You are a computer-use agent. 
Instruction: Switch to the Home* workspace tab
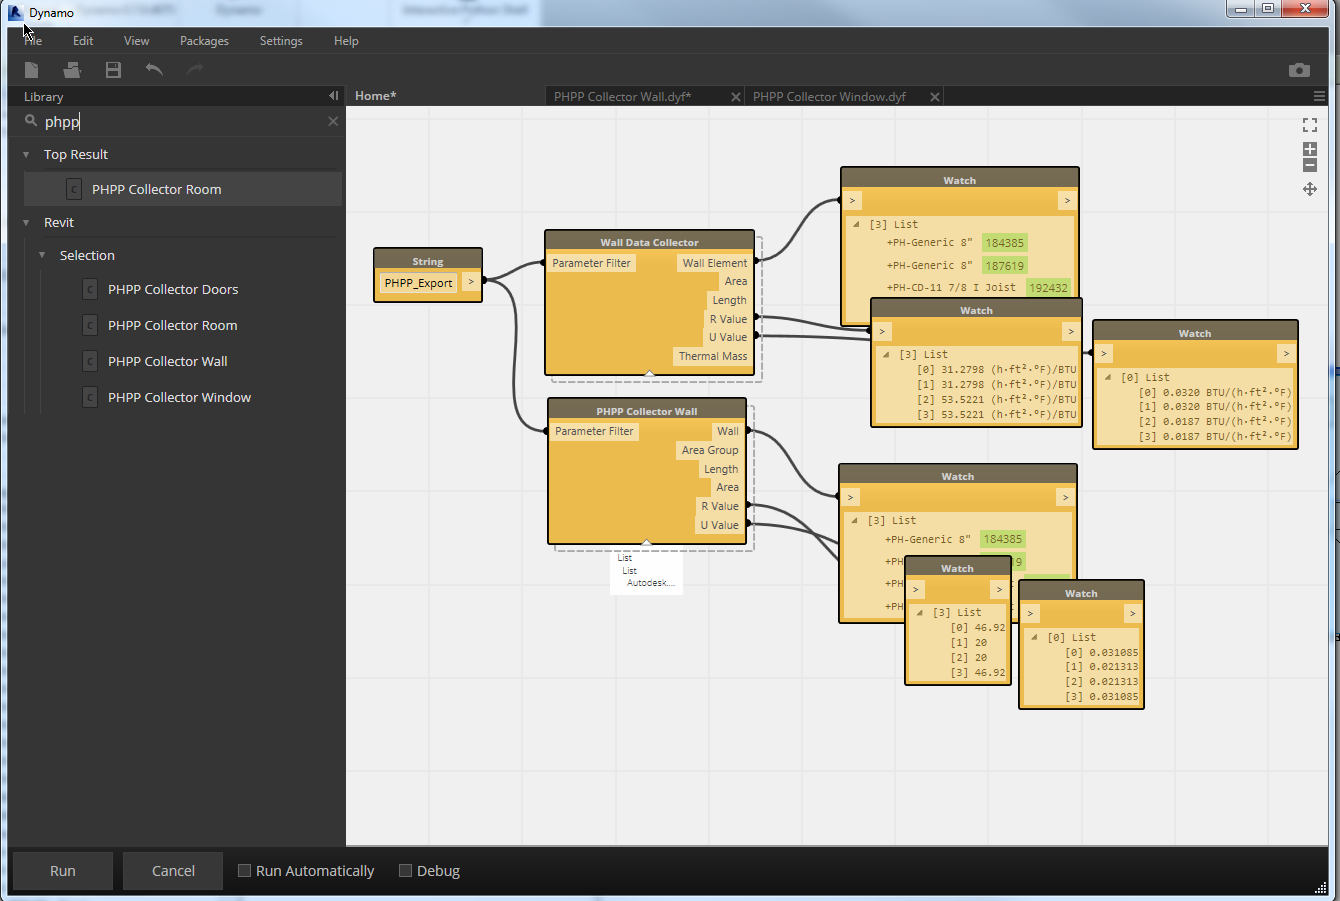(376, 96)
